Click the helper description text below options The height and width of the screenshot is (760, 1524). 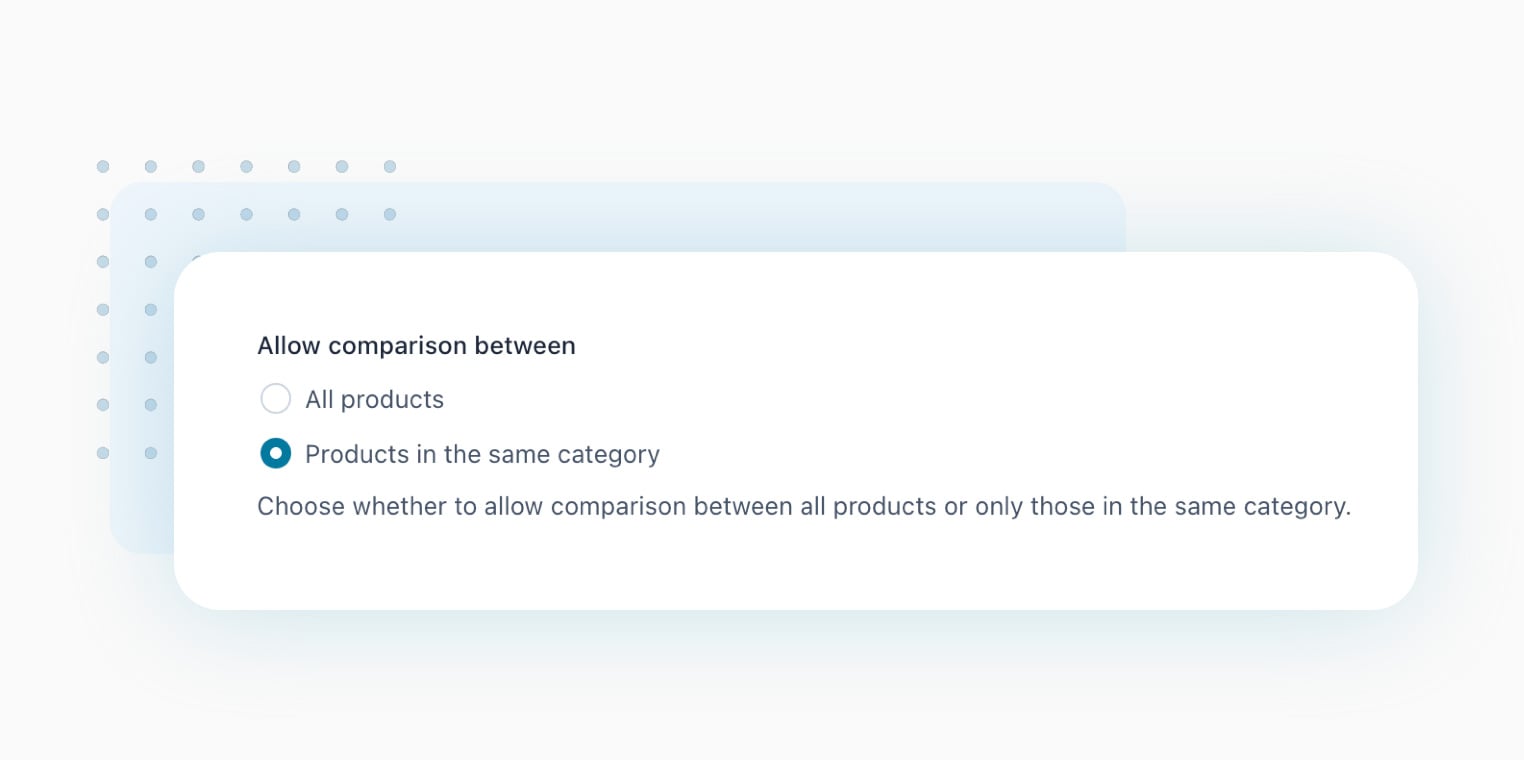(803, 507)
